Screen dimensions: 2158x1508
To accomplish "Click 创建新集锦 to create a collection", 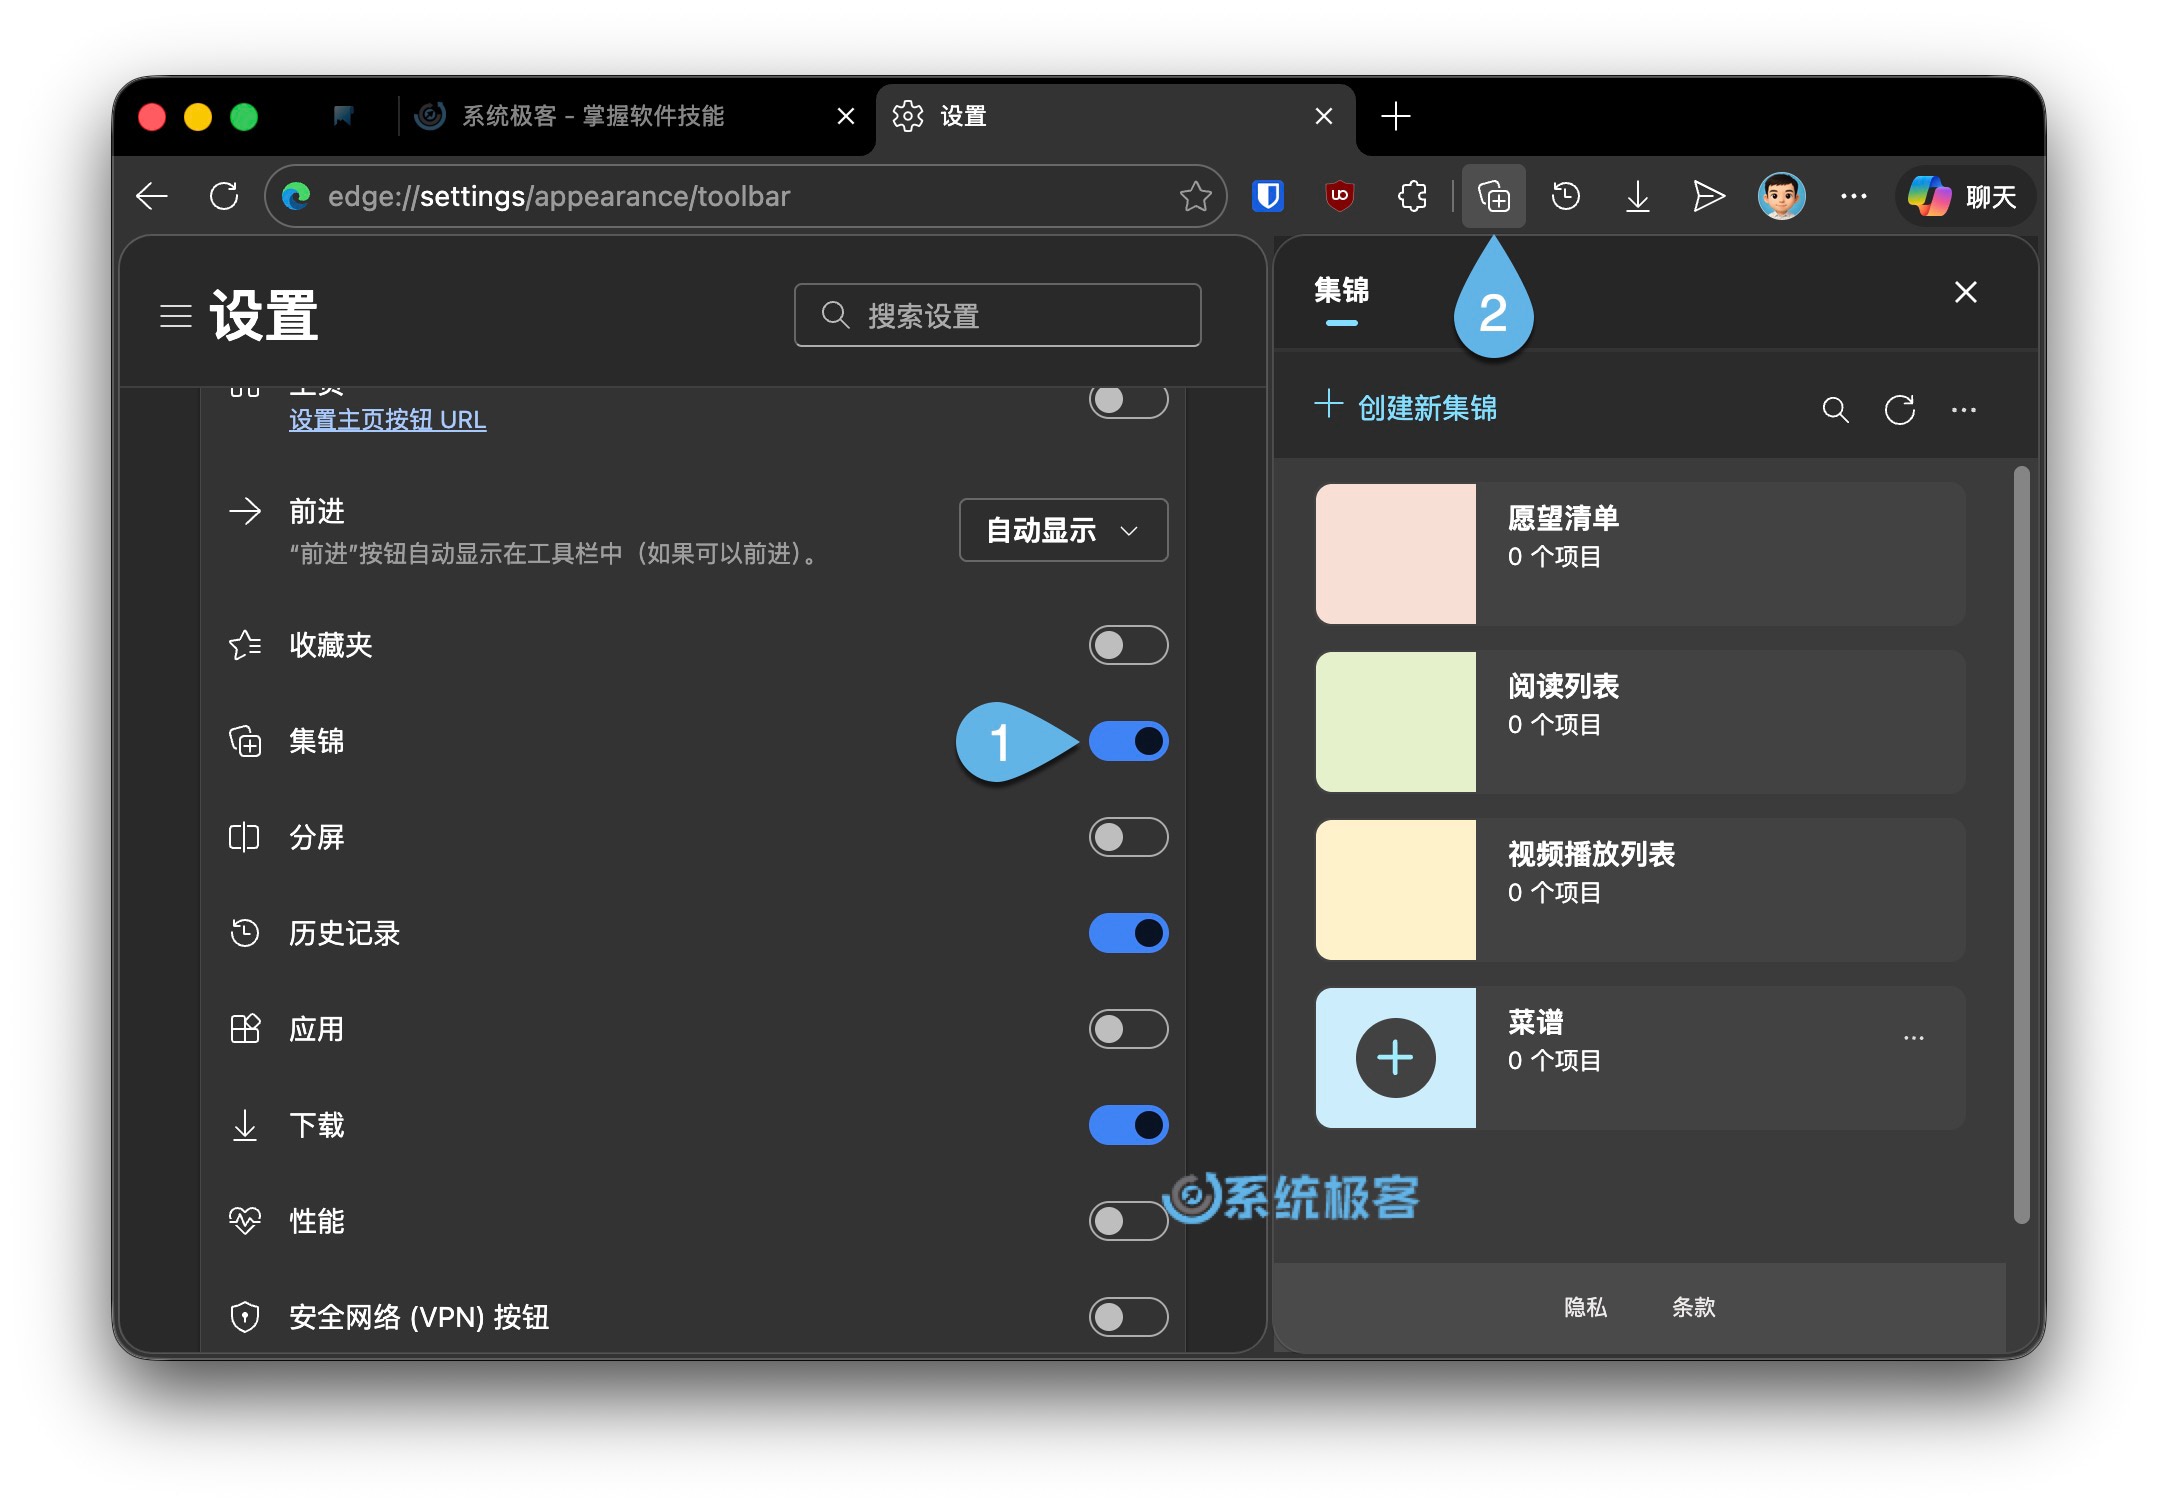I will (1423, 407).
